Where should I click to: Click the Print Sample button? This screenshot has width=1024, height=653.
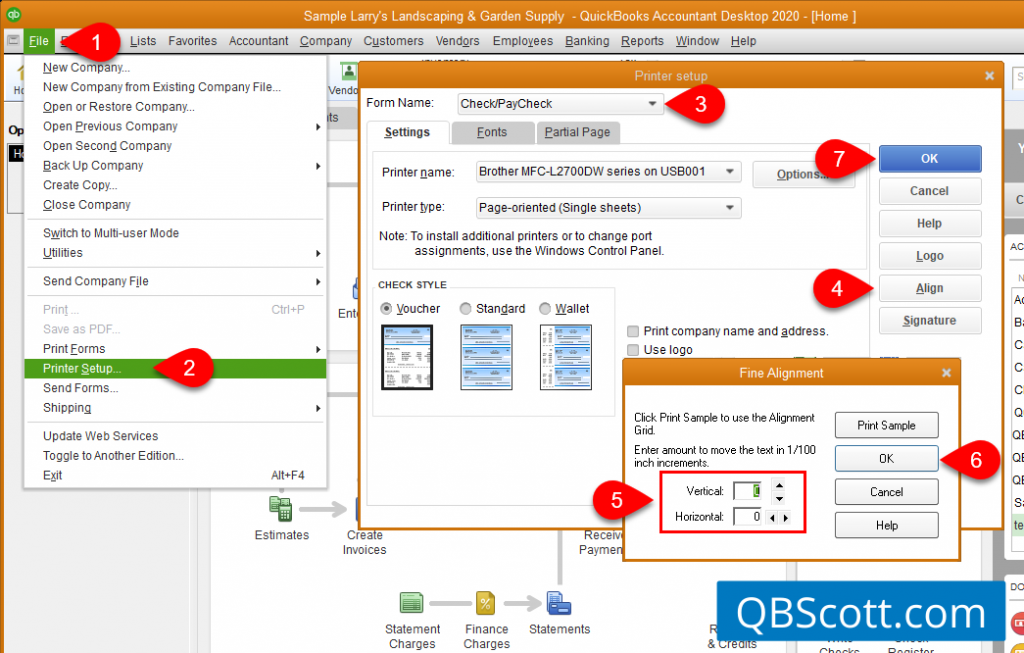point(886,425)
